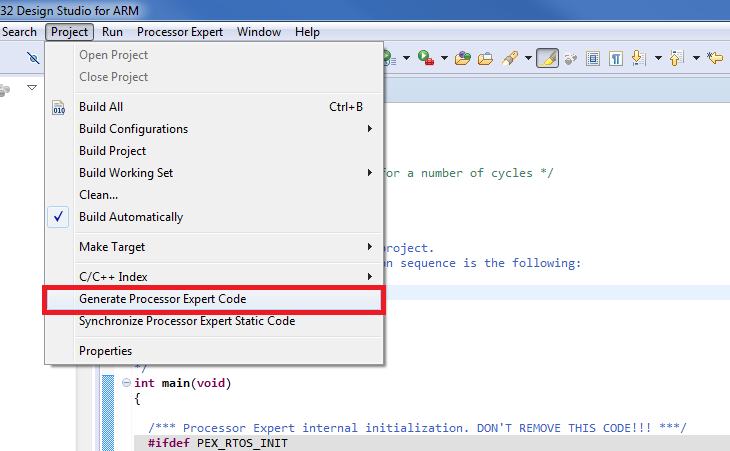Expand the Build Configurations submenu
730x451 pixels.
133,129
